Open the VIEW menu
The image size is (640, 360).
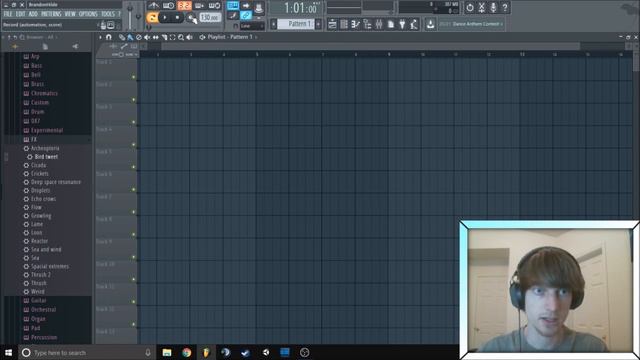(x=70, y=14)
